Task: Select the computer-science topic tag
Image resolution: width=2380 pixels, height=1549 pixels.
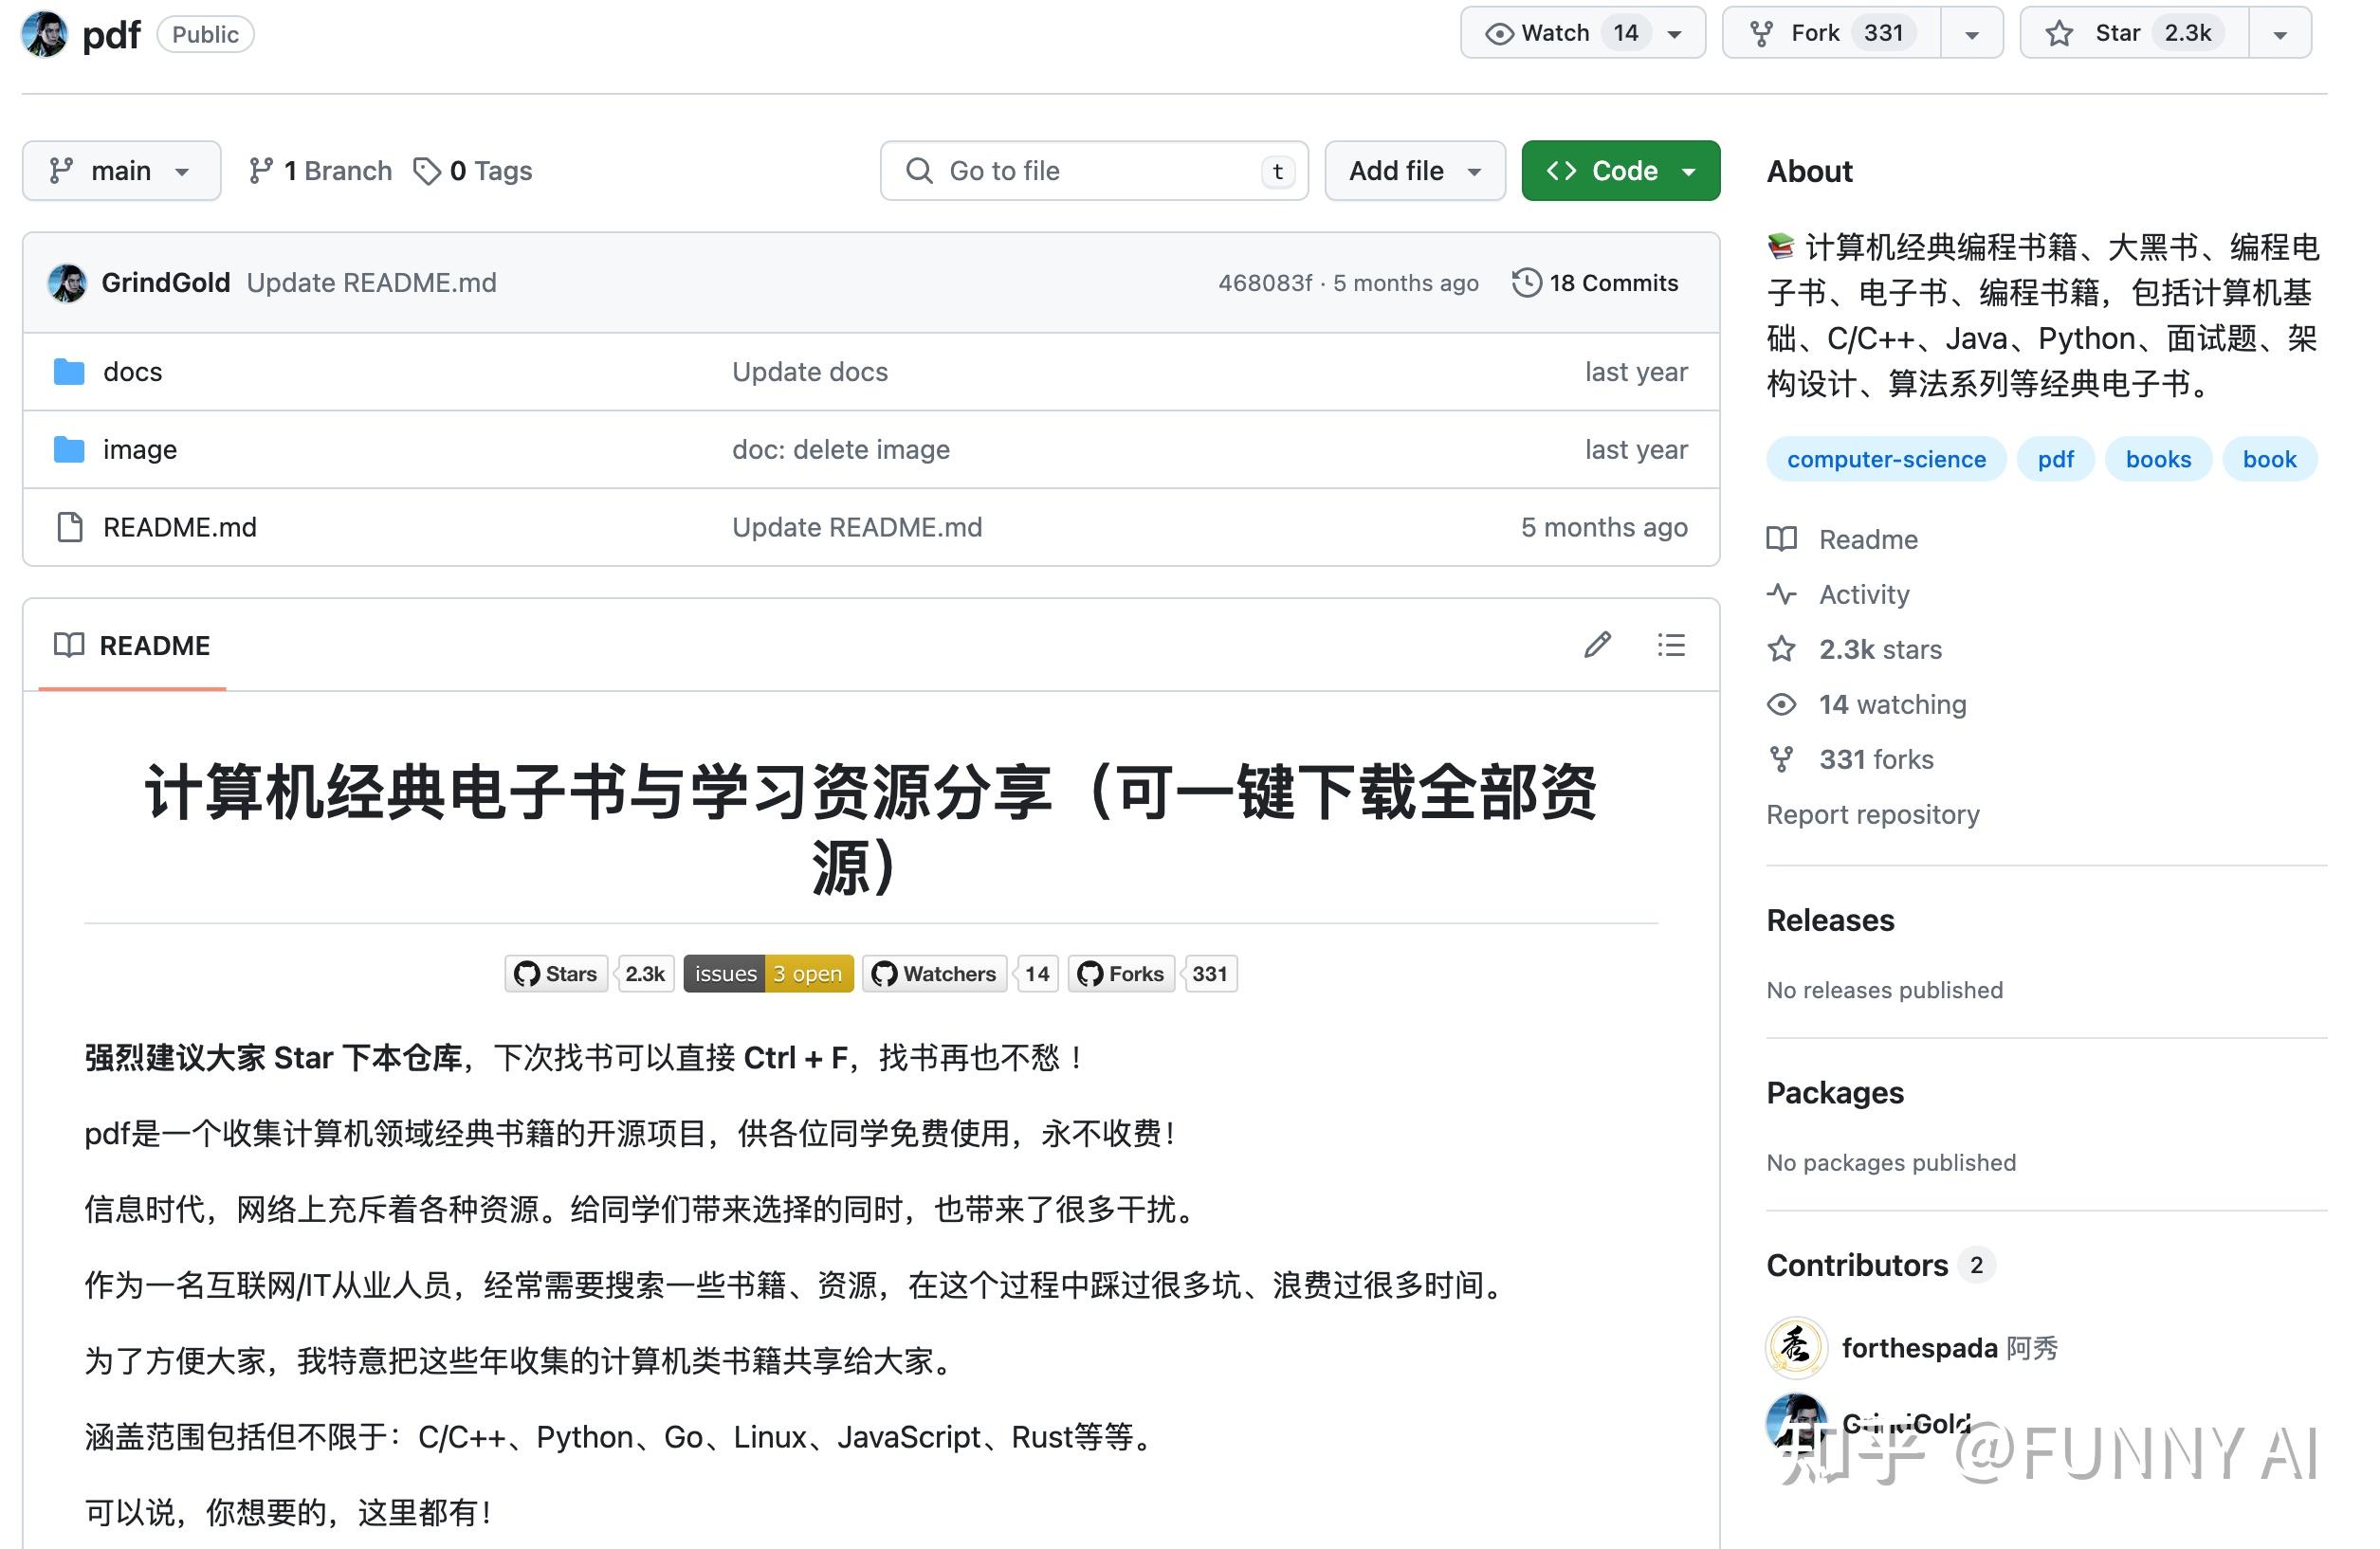Action: [x=1886, y=459]
